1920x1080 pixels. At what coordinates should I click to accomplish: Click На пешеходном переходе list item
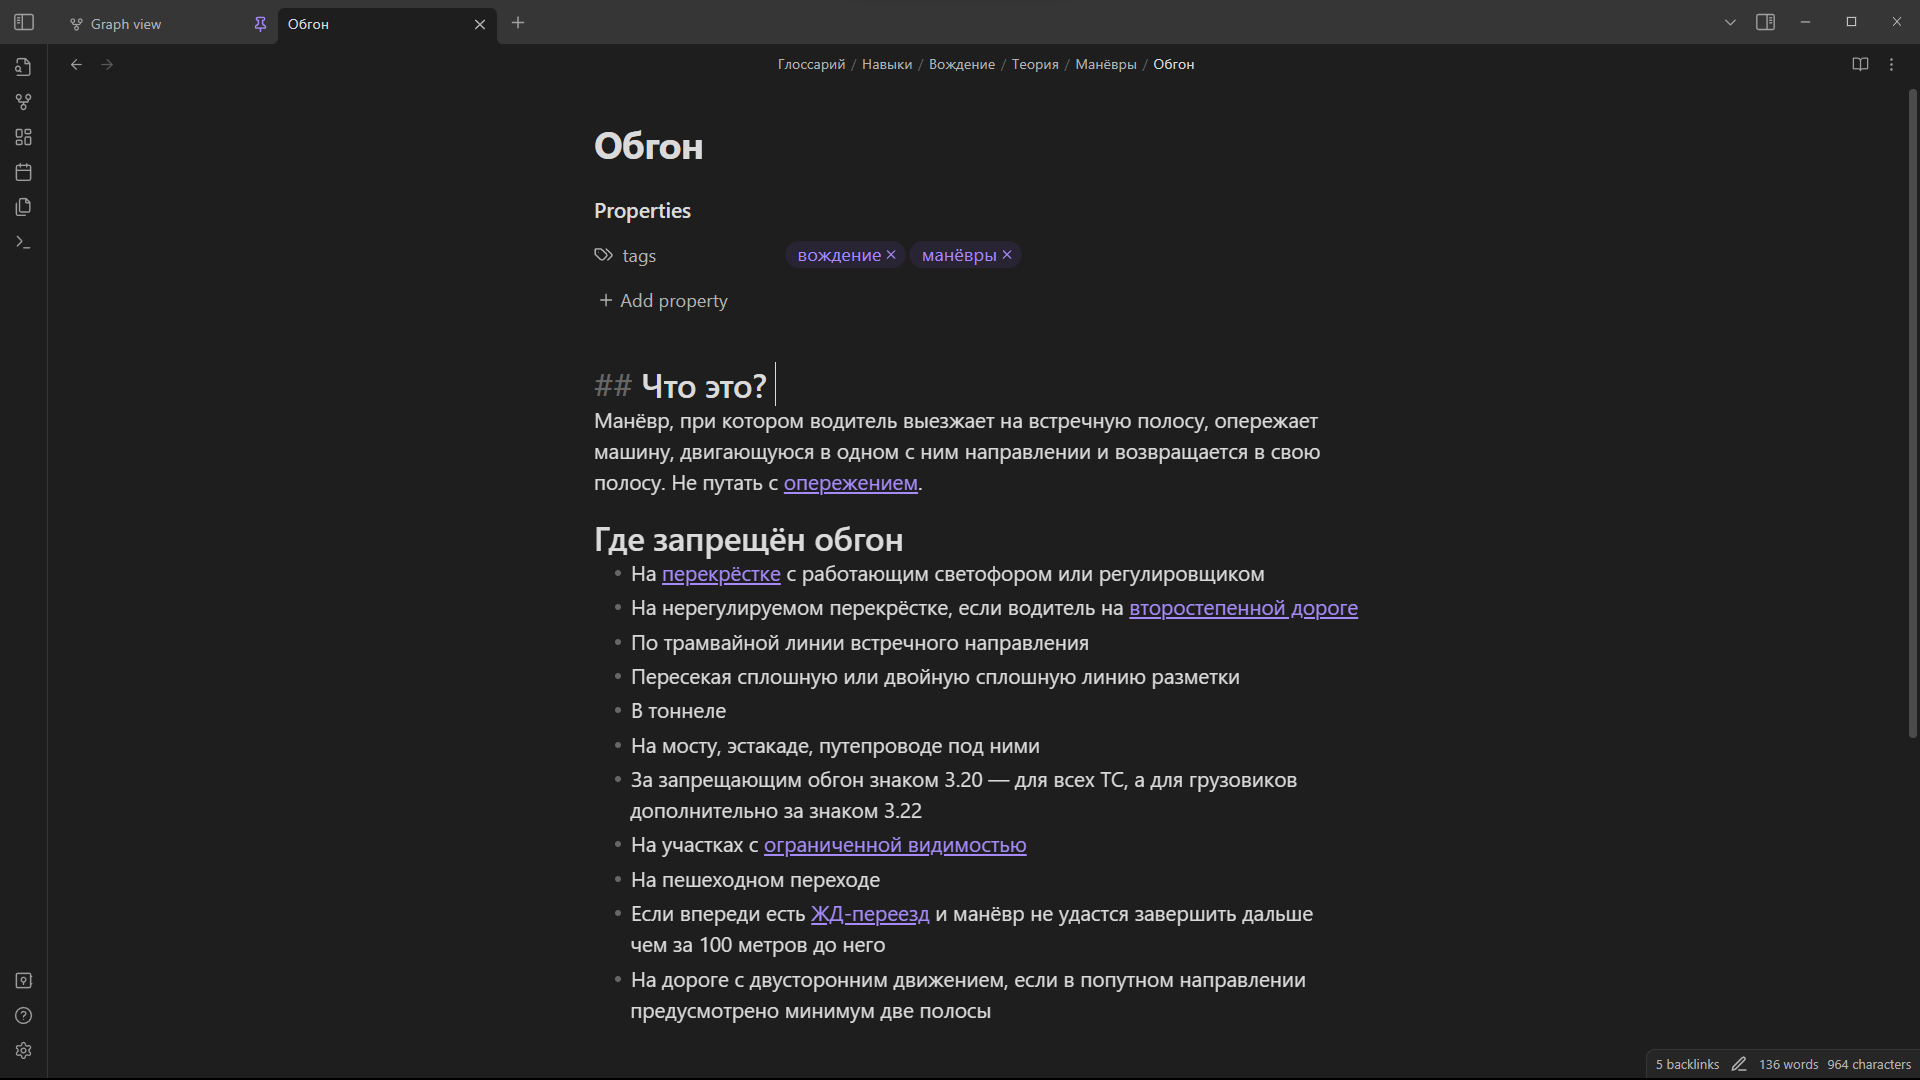tap(755, 880)
